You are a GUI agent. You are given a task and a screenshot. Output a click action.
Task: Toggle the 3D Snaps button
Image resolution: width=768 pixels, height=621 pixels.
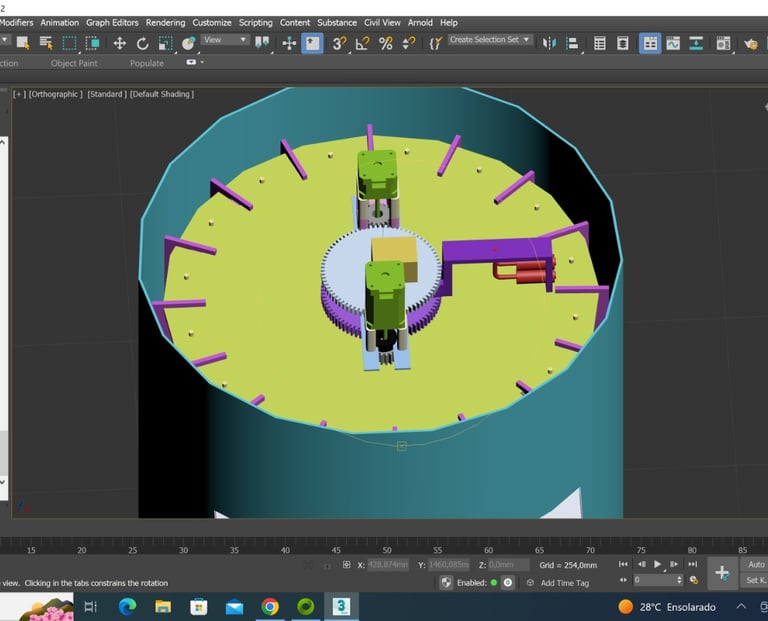339,43
